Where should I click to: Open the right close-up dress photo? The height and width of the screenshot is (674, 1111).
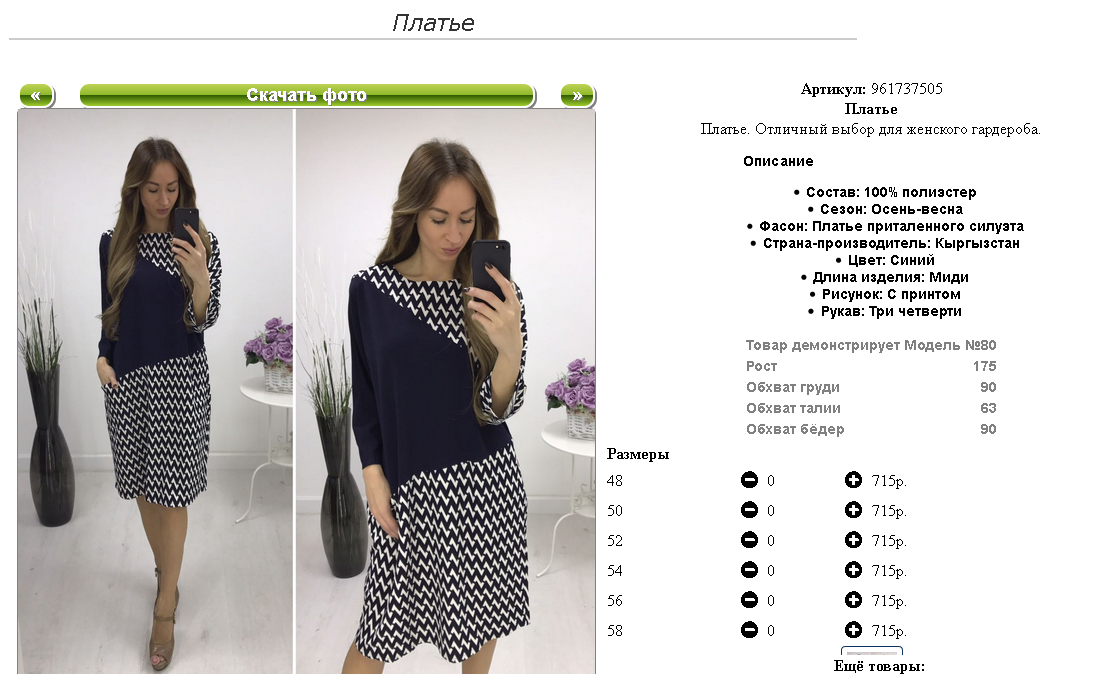[x=446, y=391]
